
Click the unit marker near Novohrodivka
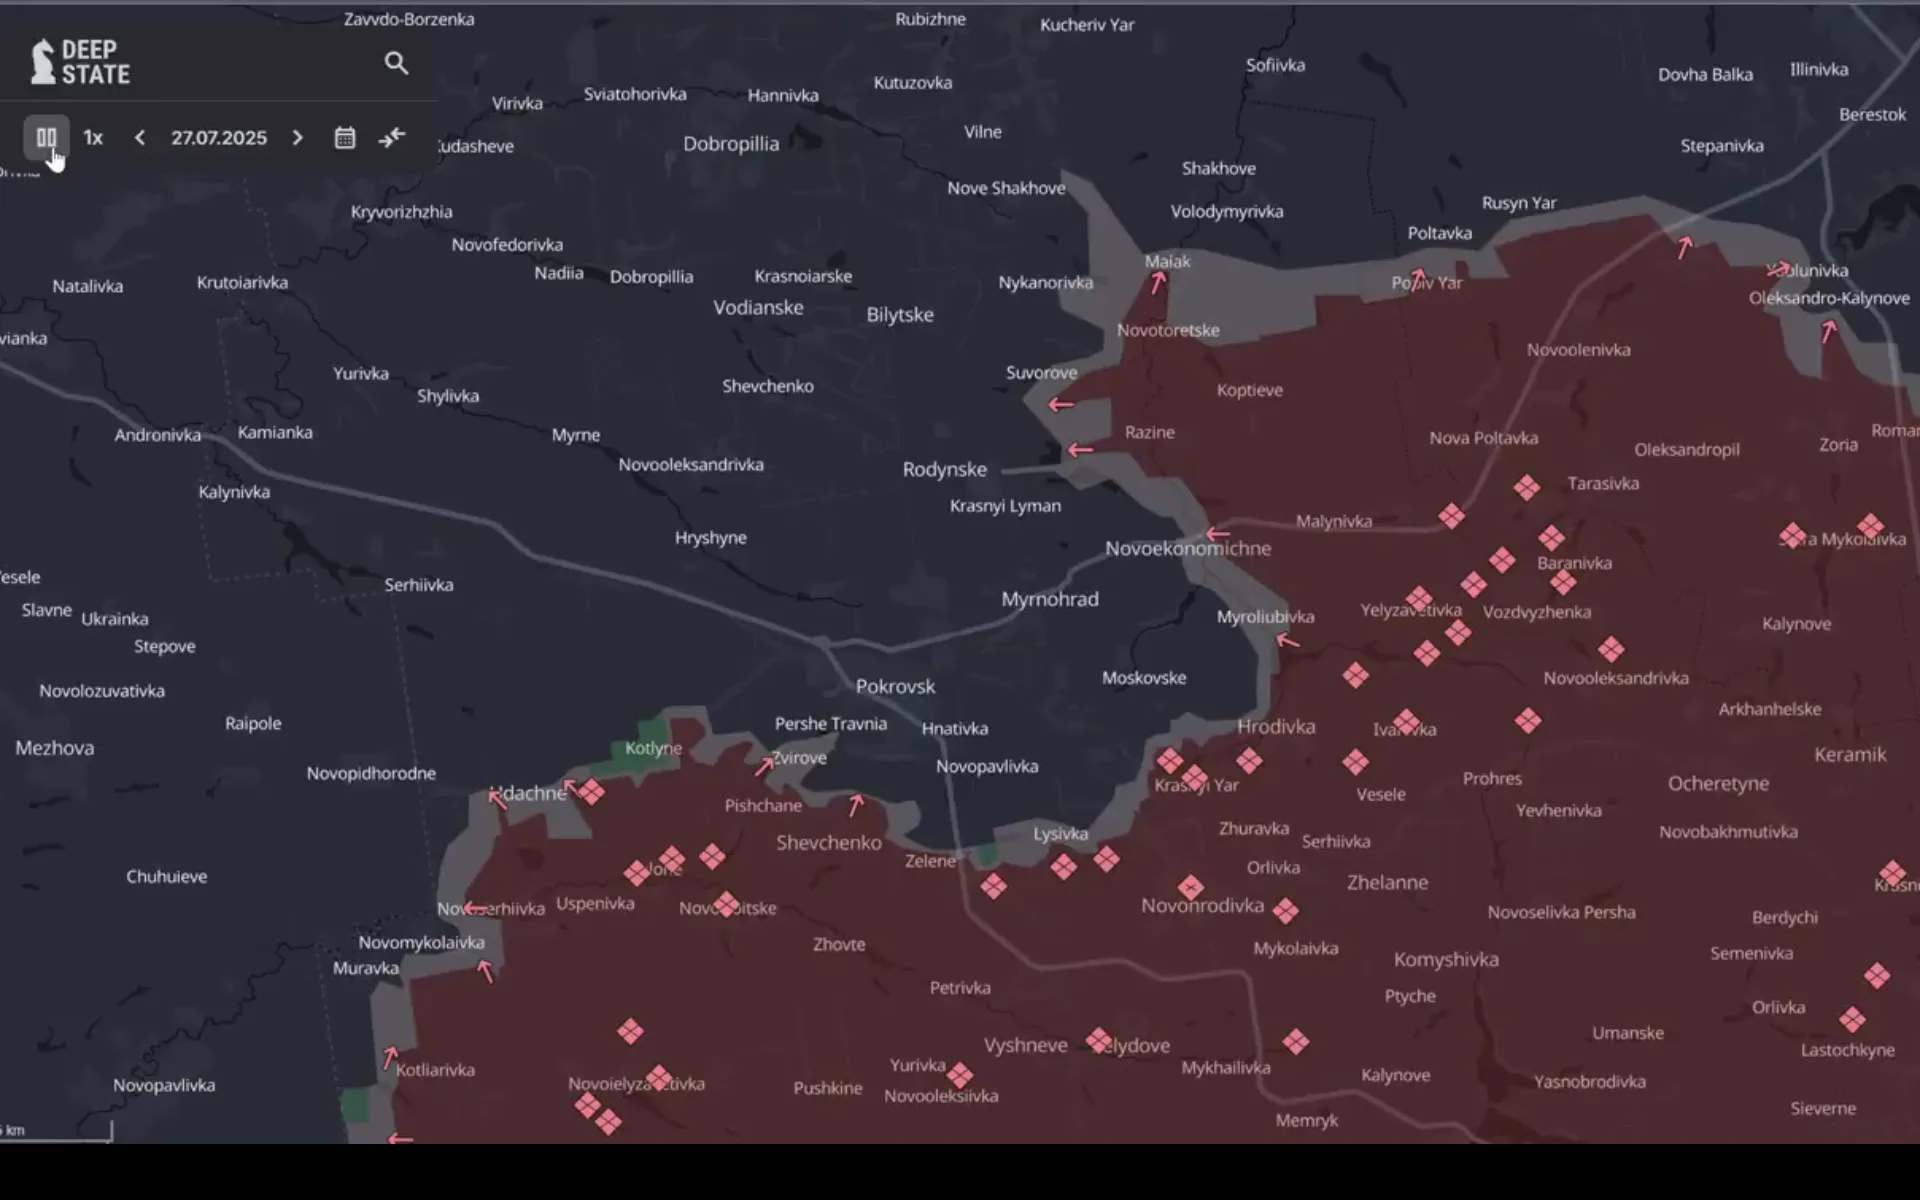coord(1190,887)
